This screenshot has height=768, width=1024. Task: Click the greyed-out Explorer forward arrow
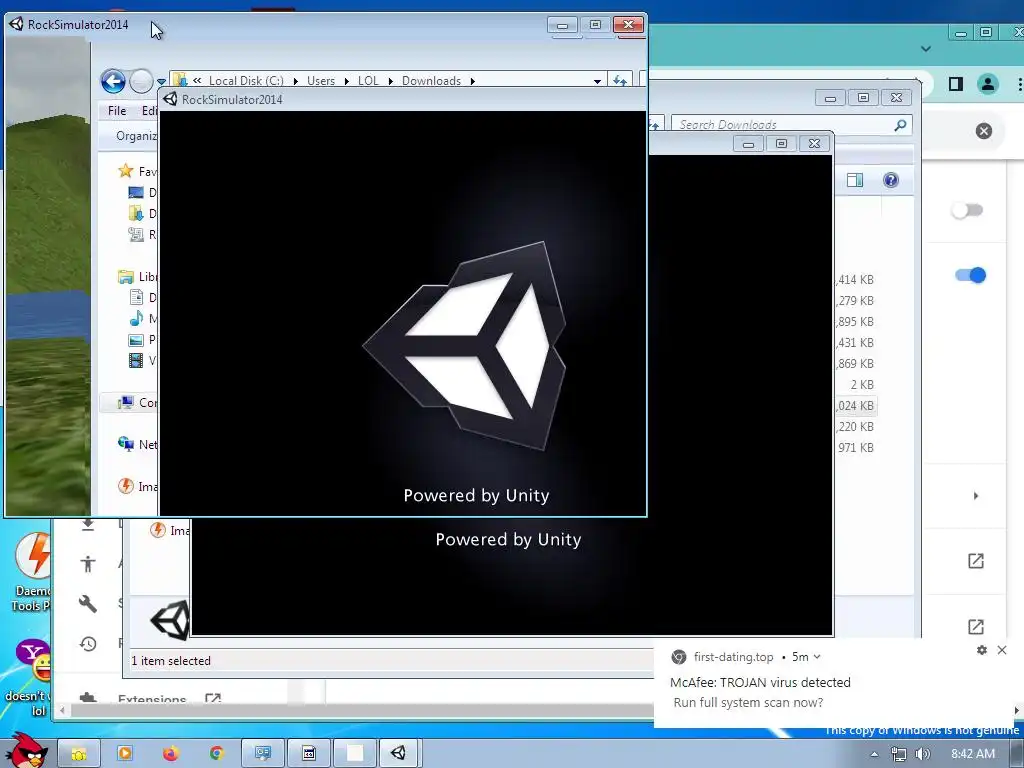(x=141, y=82)
